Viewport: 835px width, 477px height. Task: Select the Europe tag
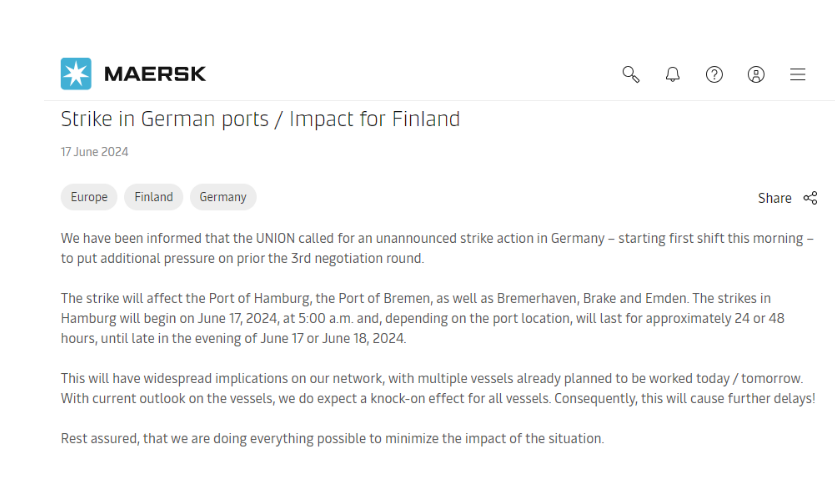(x=89, y=197)
